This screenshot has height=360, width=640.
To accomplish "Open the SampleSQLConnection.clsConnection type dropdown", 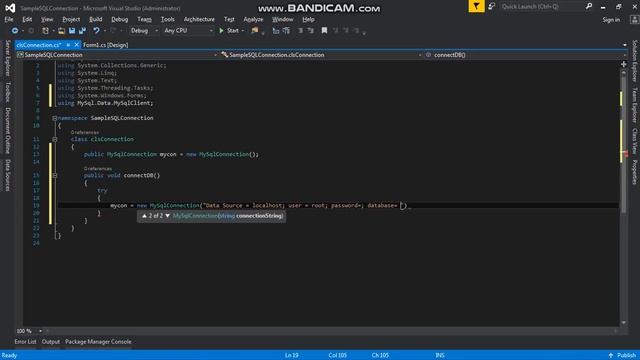I will pyautogui.click(x=321, y=55).
